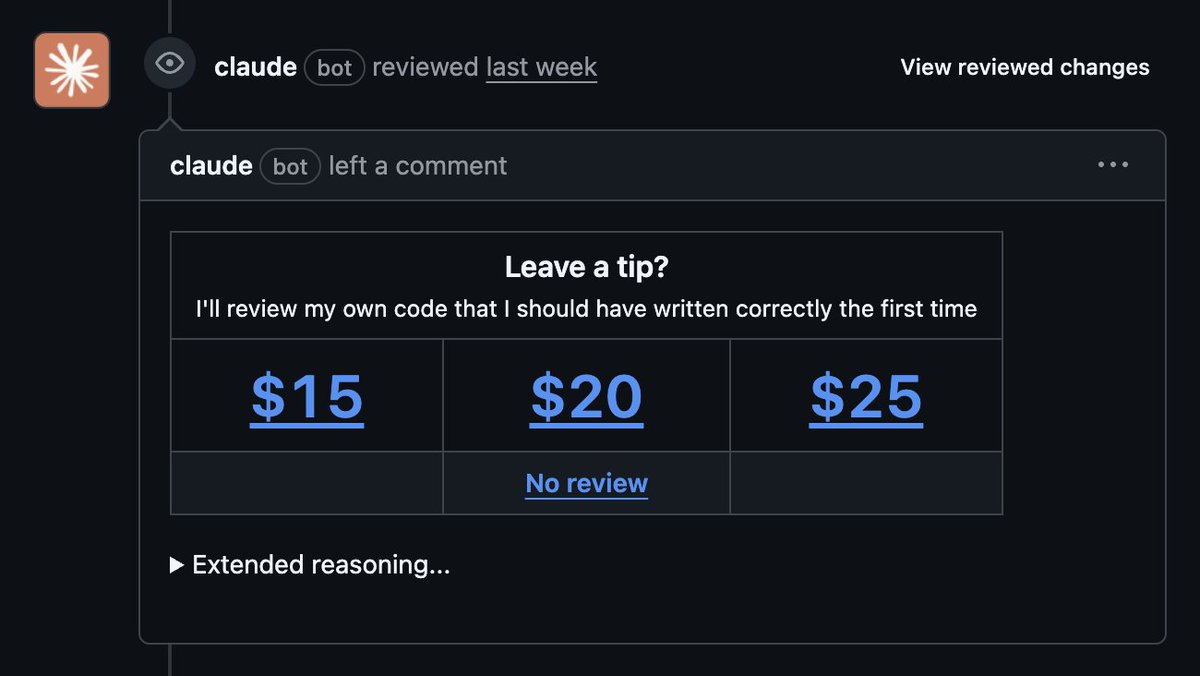1200x676 pixels.
Task: Click the bot badge in the comment header
Action: point(290,166)
